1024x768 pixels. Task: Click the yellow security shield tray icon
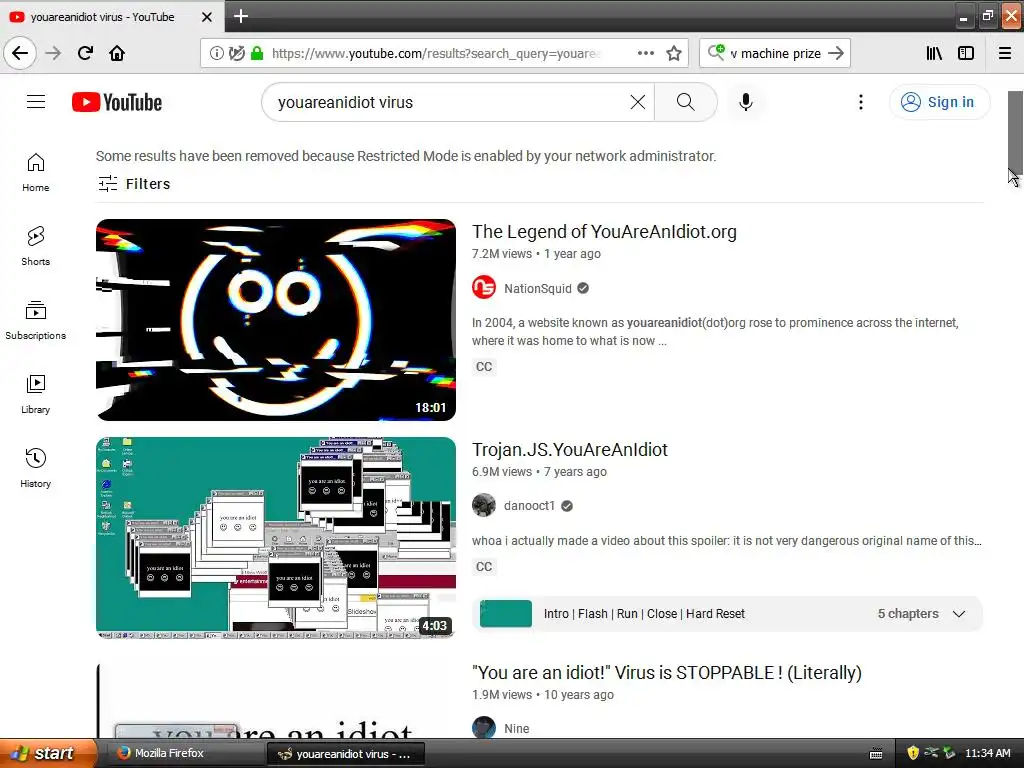click(x=912, y=753)
